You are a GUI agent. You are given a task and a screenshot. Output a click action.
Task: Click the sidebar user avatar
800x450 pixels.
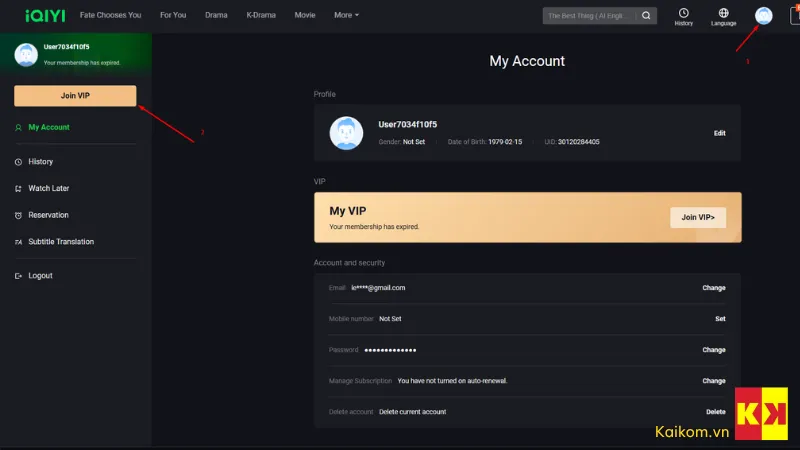click(x=26, y=55)
